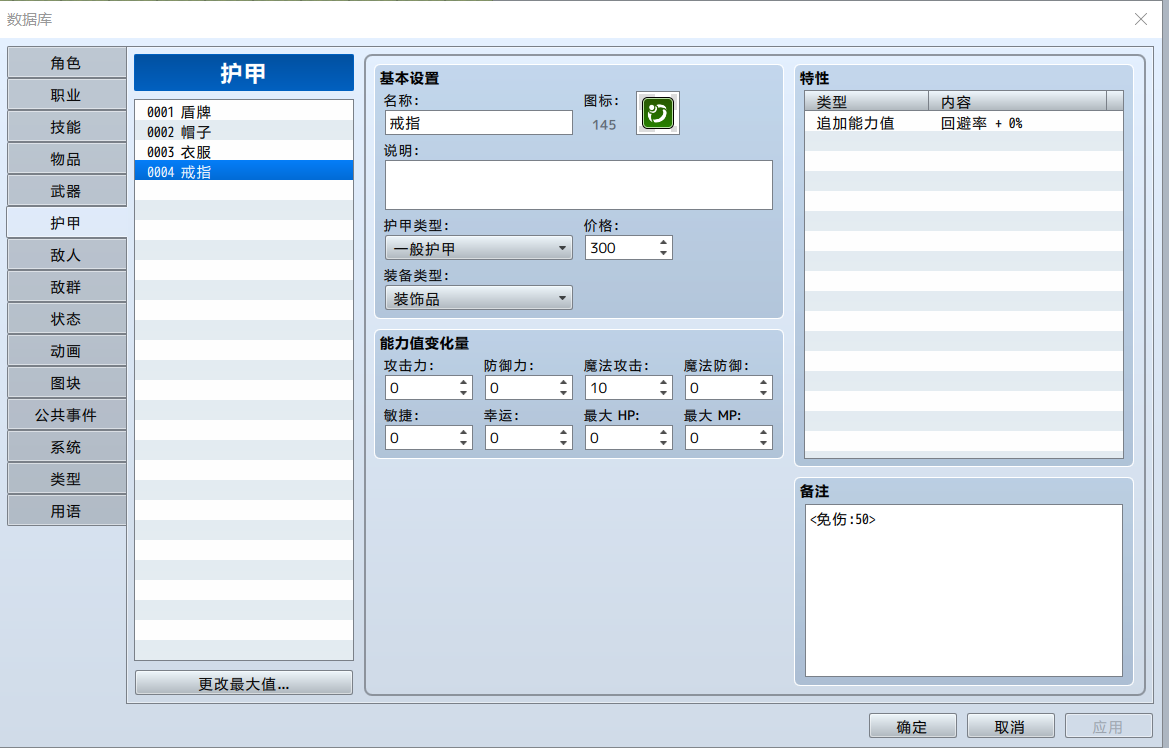Screen dimensions: 1169x748
Task: Increase 魔法攻击 with the up arrow
Action: pos(664,382)
